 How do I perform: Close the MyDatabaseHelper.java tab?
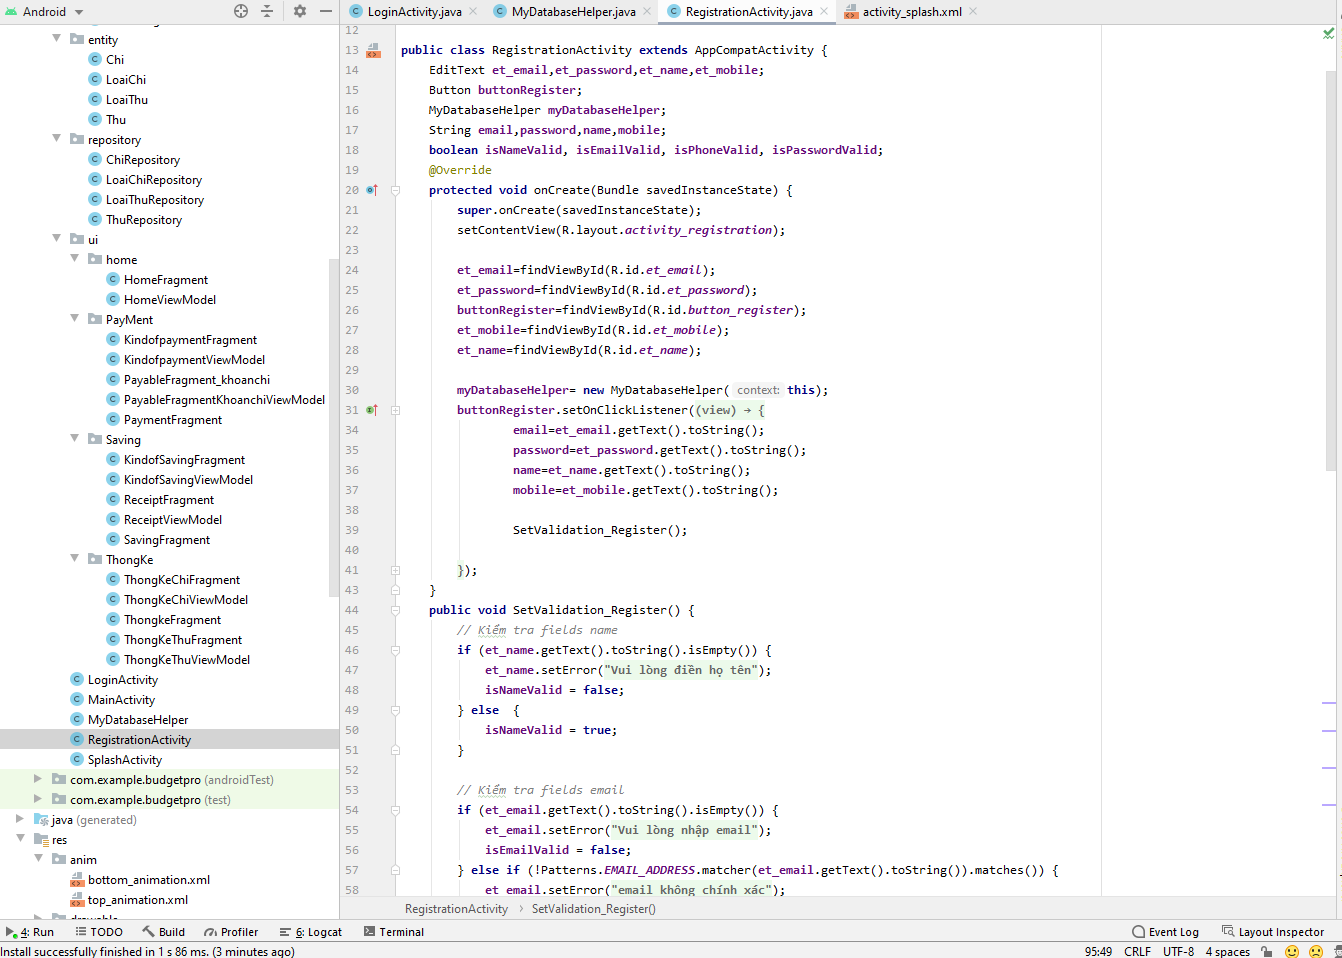(647, 12)
